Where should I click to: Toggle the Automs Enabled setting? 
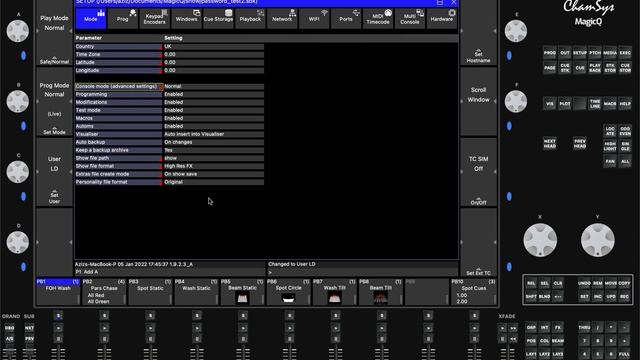click(213, 126)
